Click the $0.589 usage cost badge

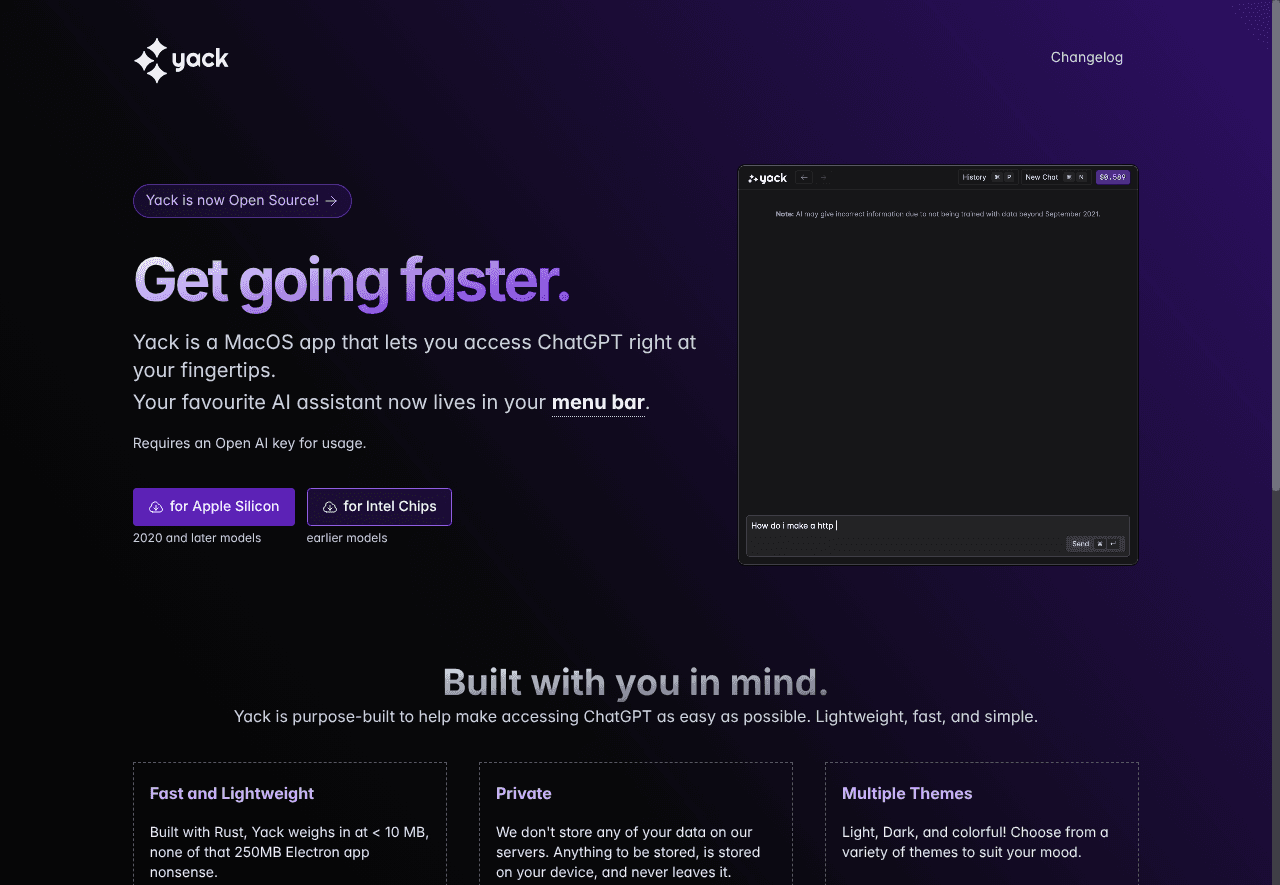[1112, 177]
